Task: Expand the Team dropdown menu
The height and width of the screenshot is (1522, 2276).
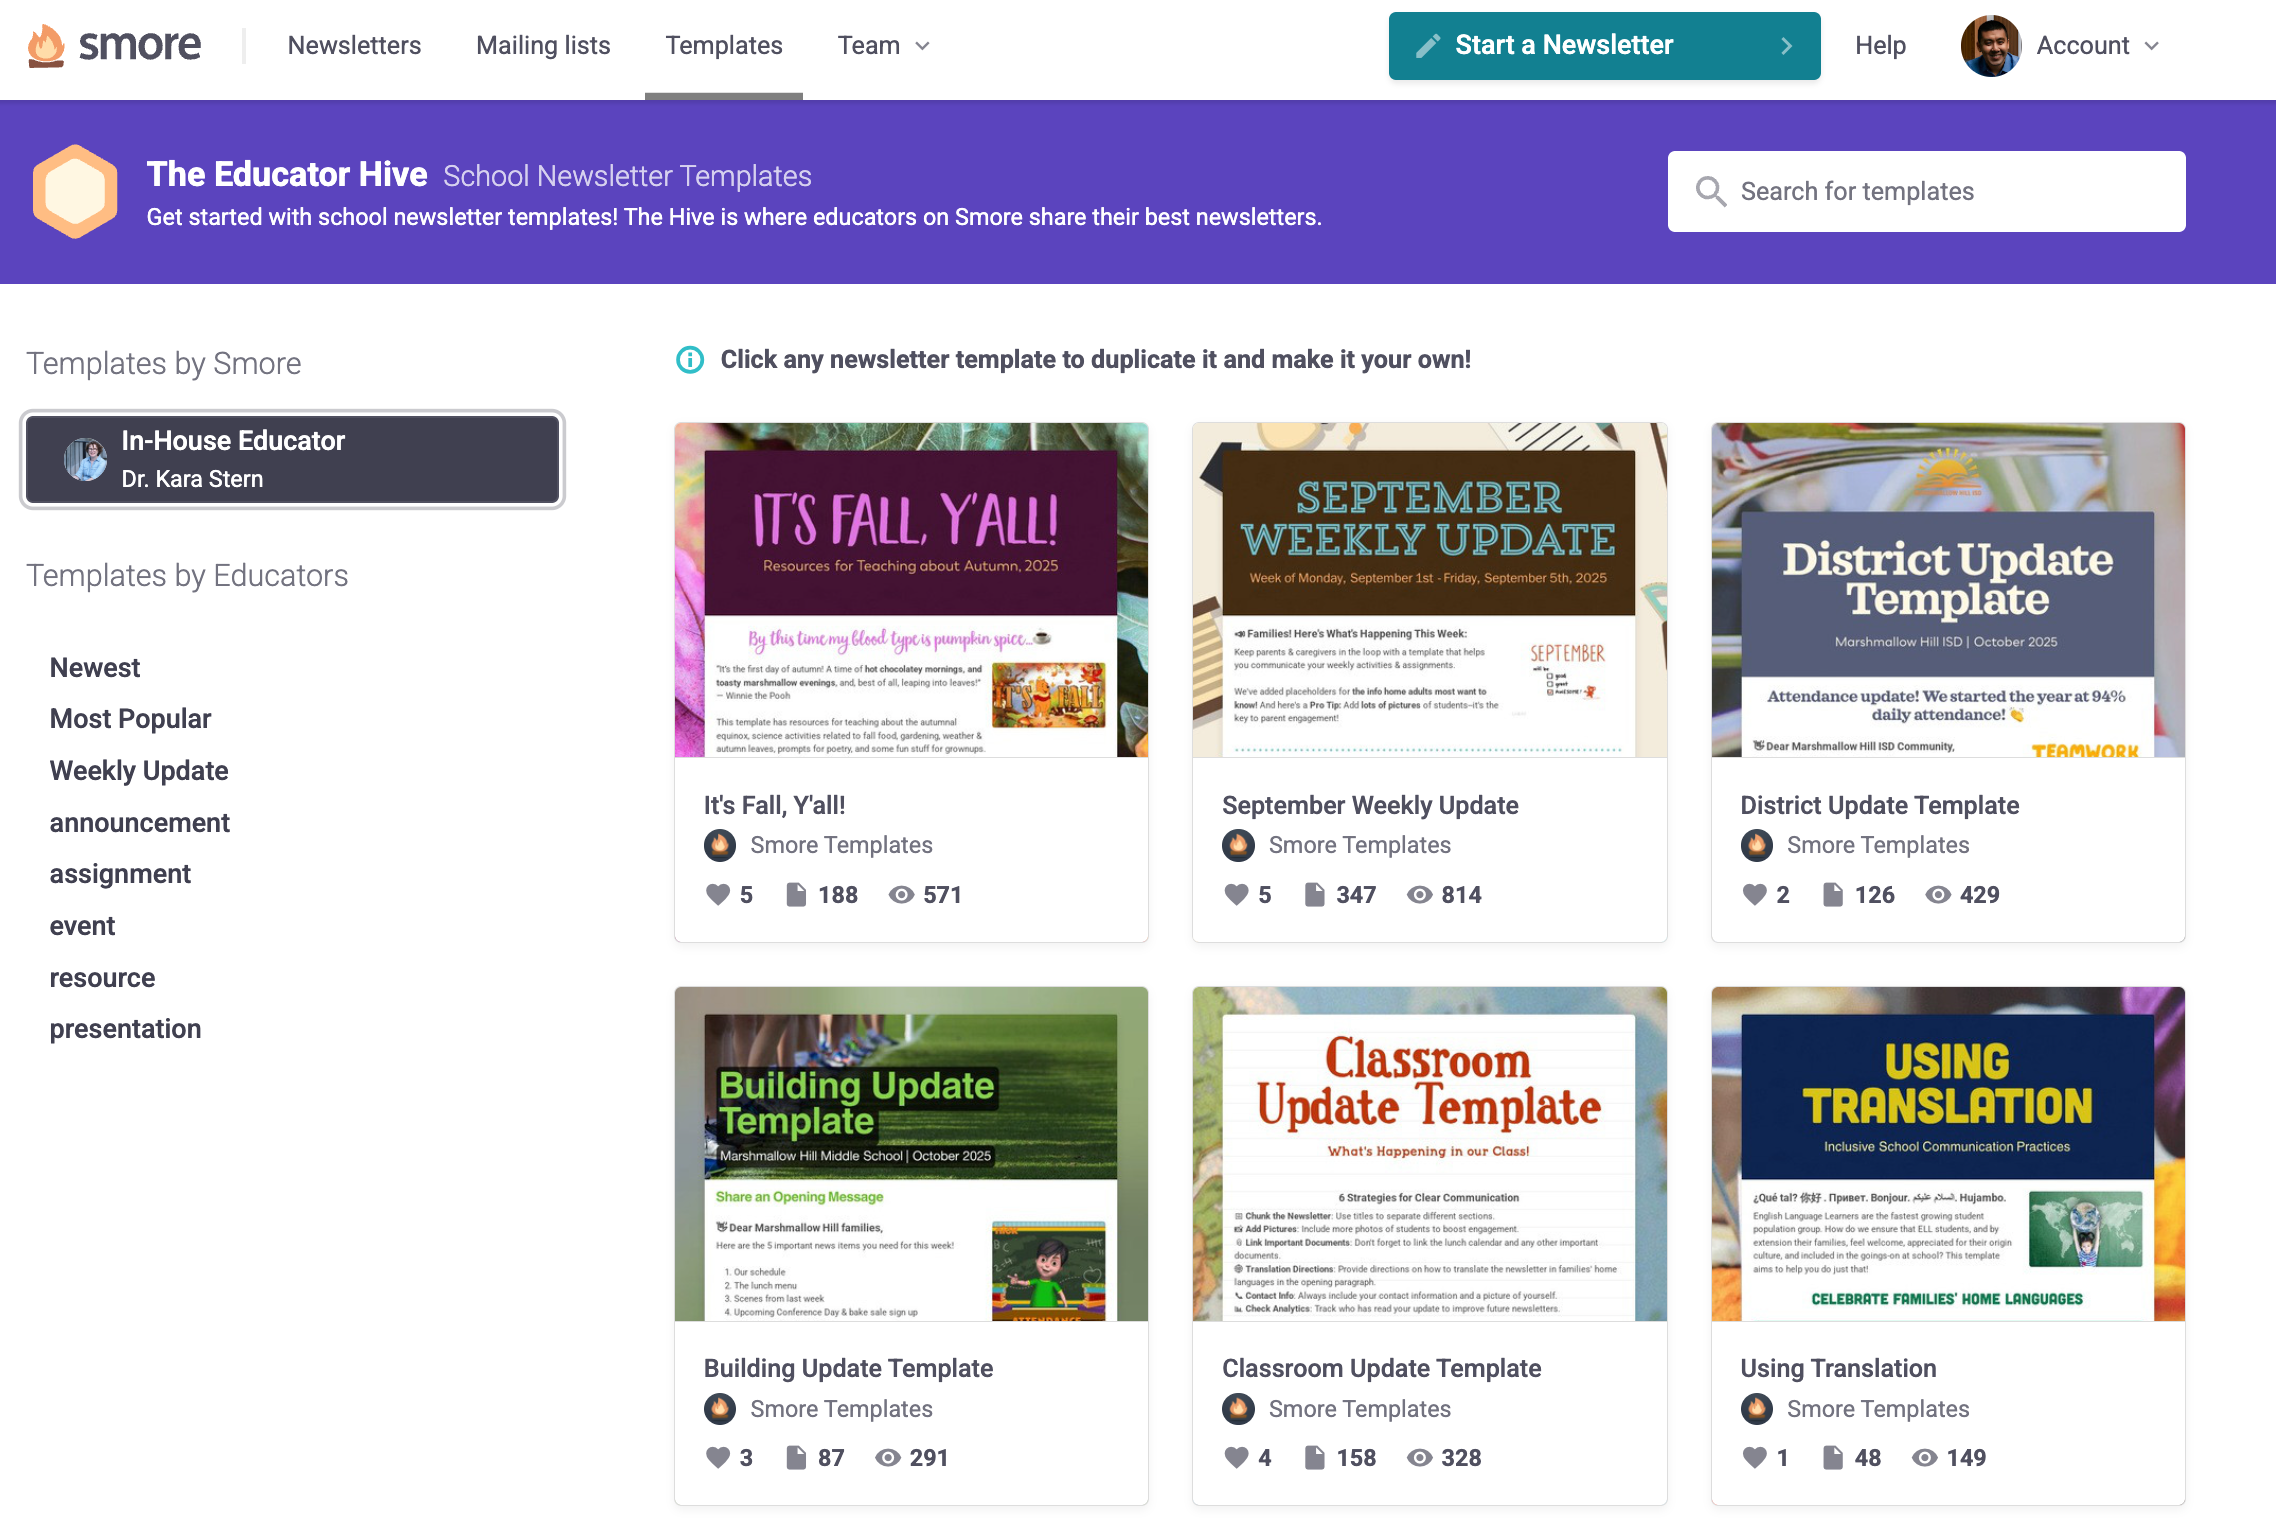Action: point(884,46)
